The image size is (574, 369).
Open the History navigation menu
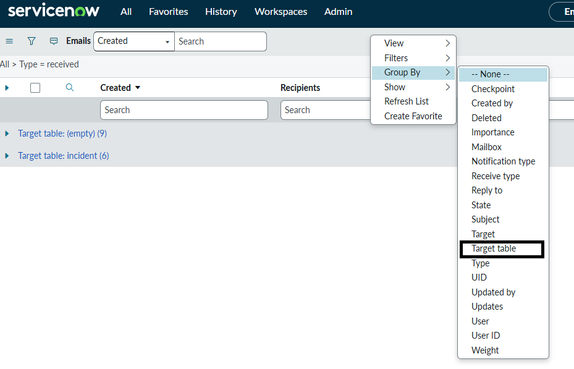221,12
